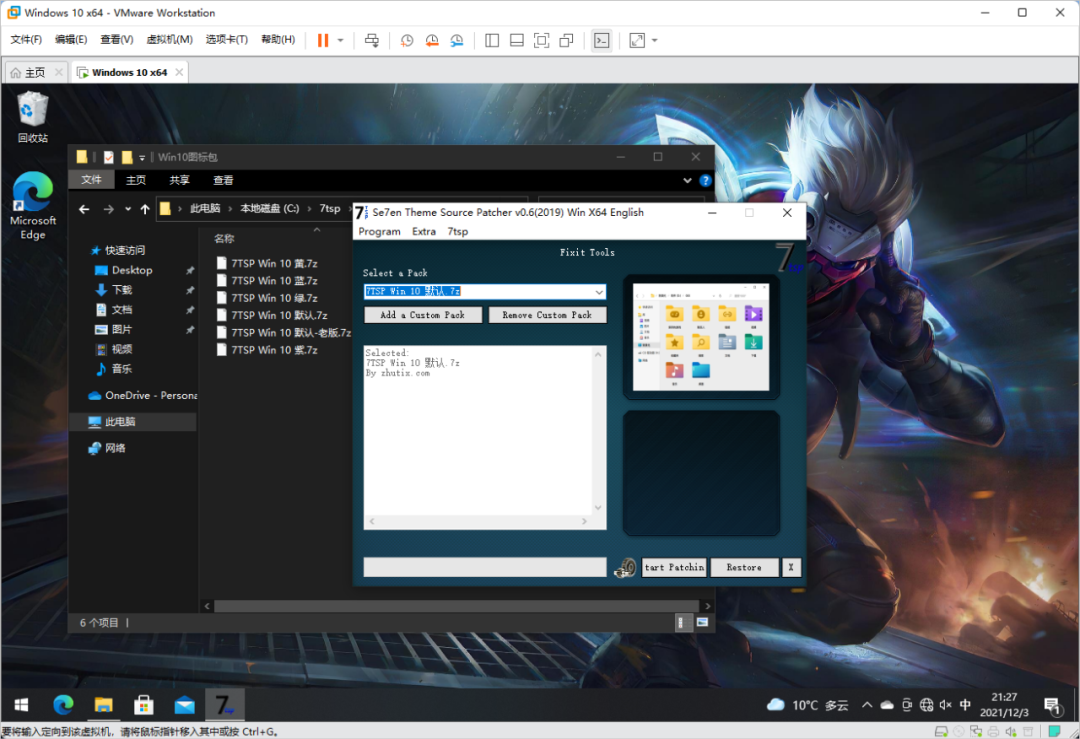Open the Recycle Bin desktop icon
Image resolution: width=1080 pixels, height=739 pixels.
coord(32,117)
